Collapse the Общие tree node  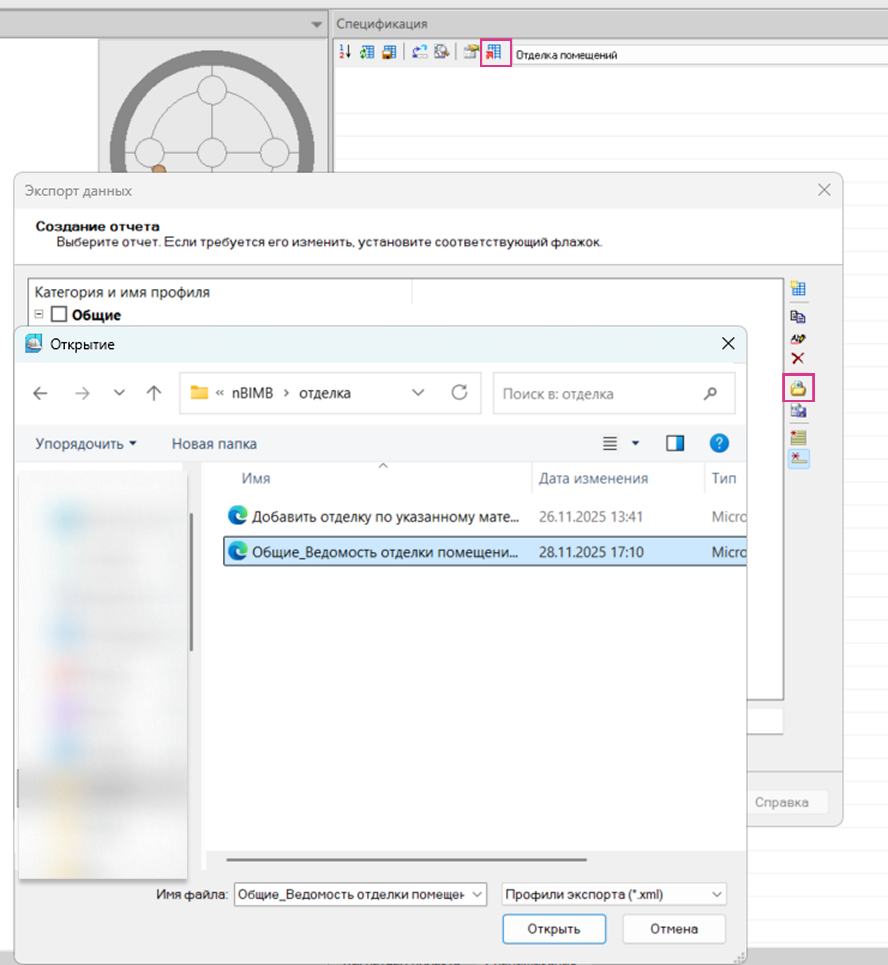(x=39, y=315)
